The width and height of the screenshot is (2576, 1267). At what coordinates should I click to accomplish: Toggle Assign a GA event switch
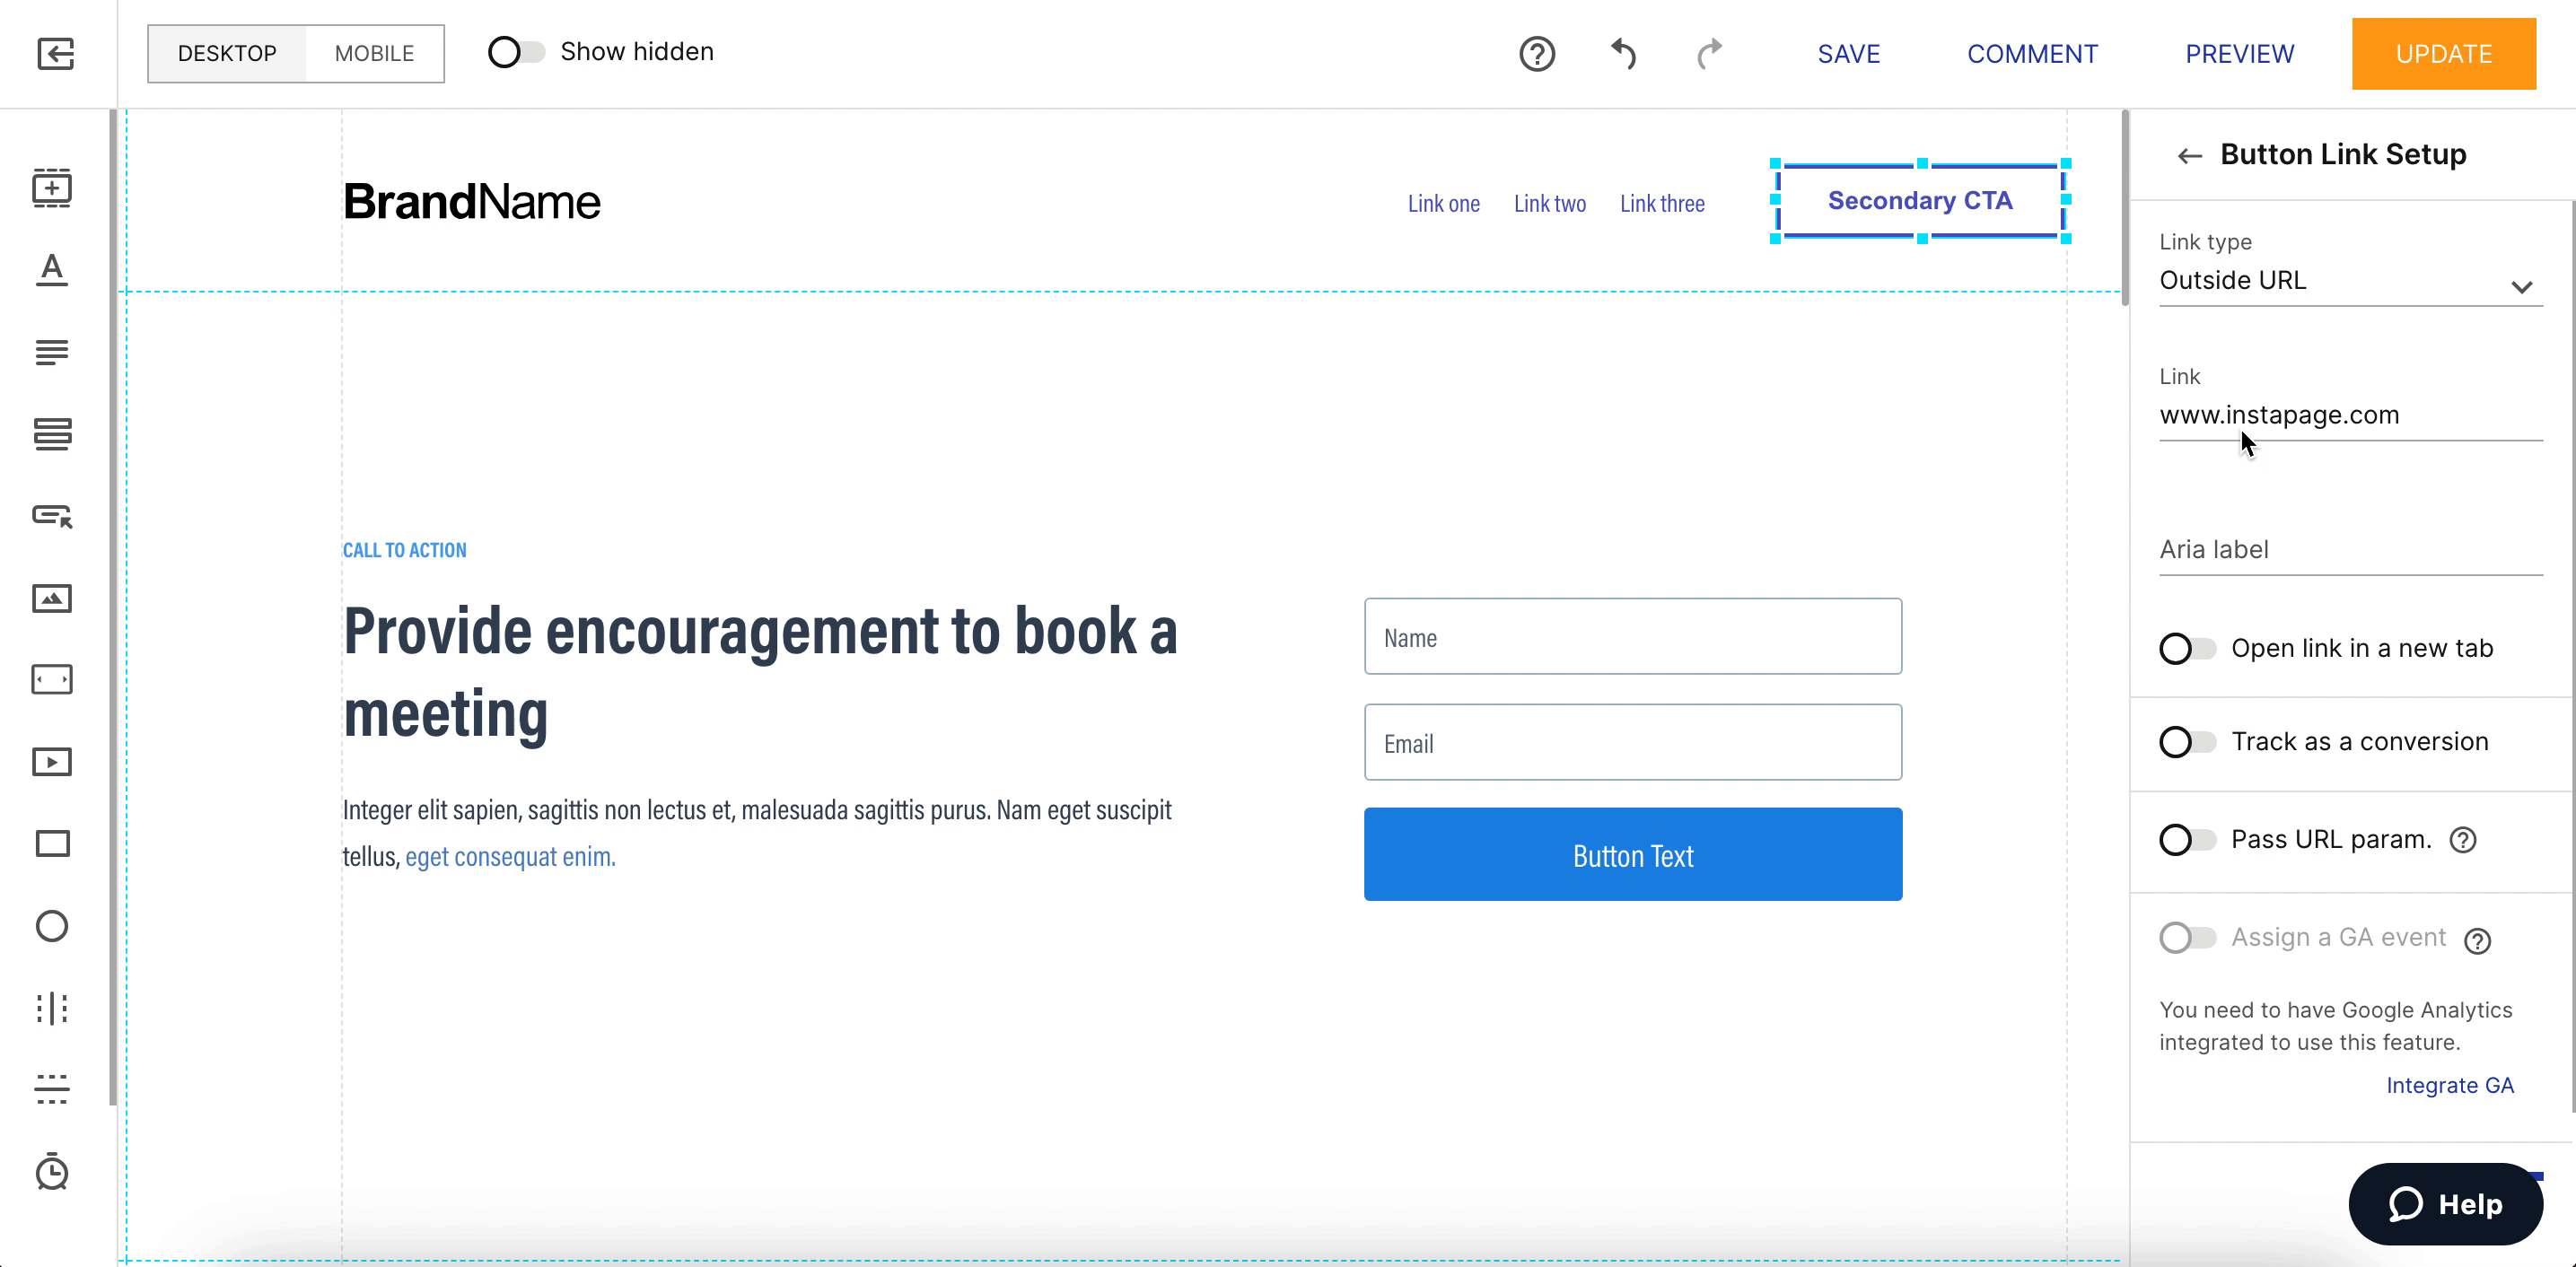2187,938
